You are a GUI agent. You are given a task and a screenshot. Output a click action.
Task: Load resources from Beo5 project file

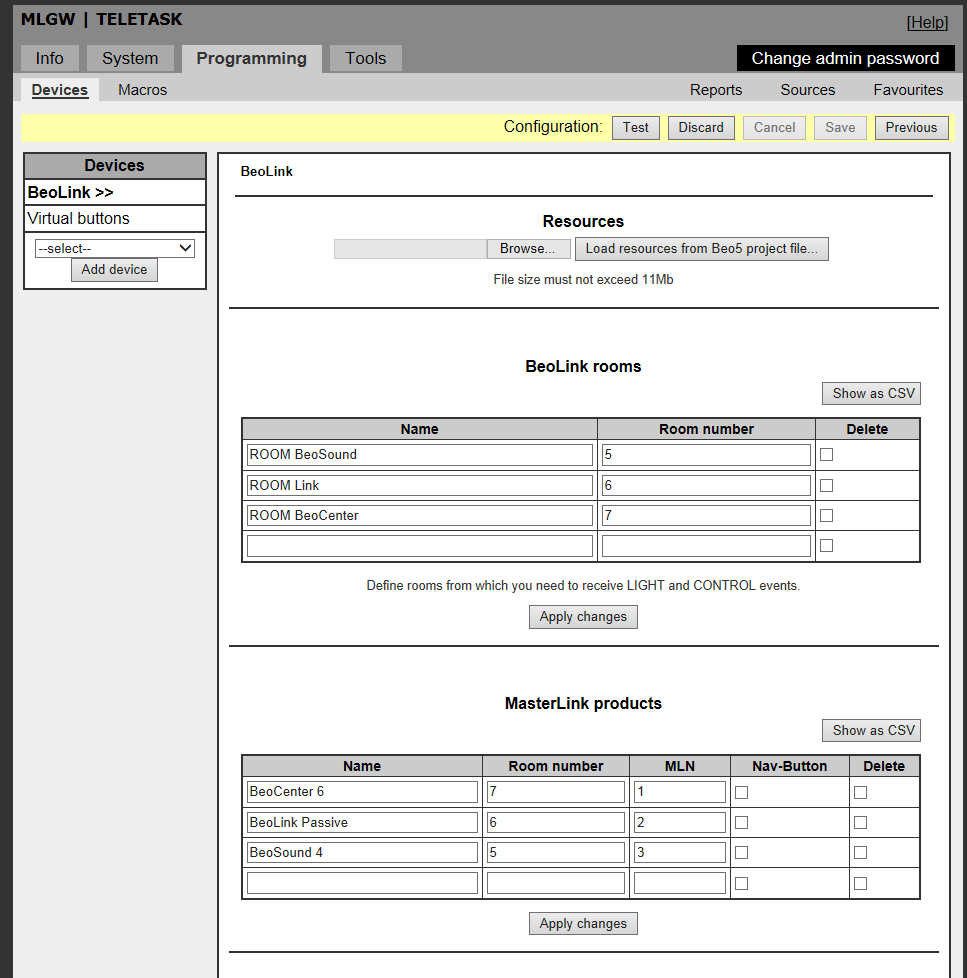[701, 249]
